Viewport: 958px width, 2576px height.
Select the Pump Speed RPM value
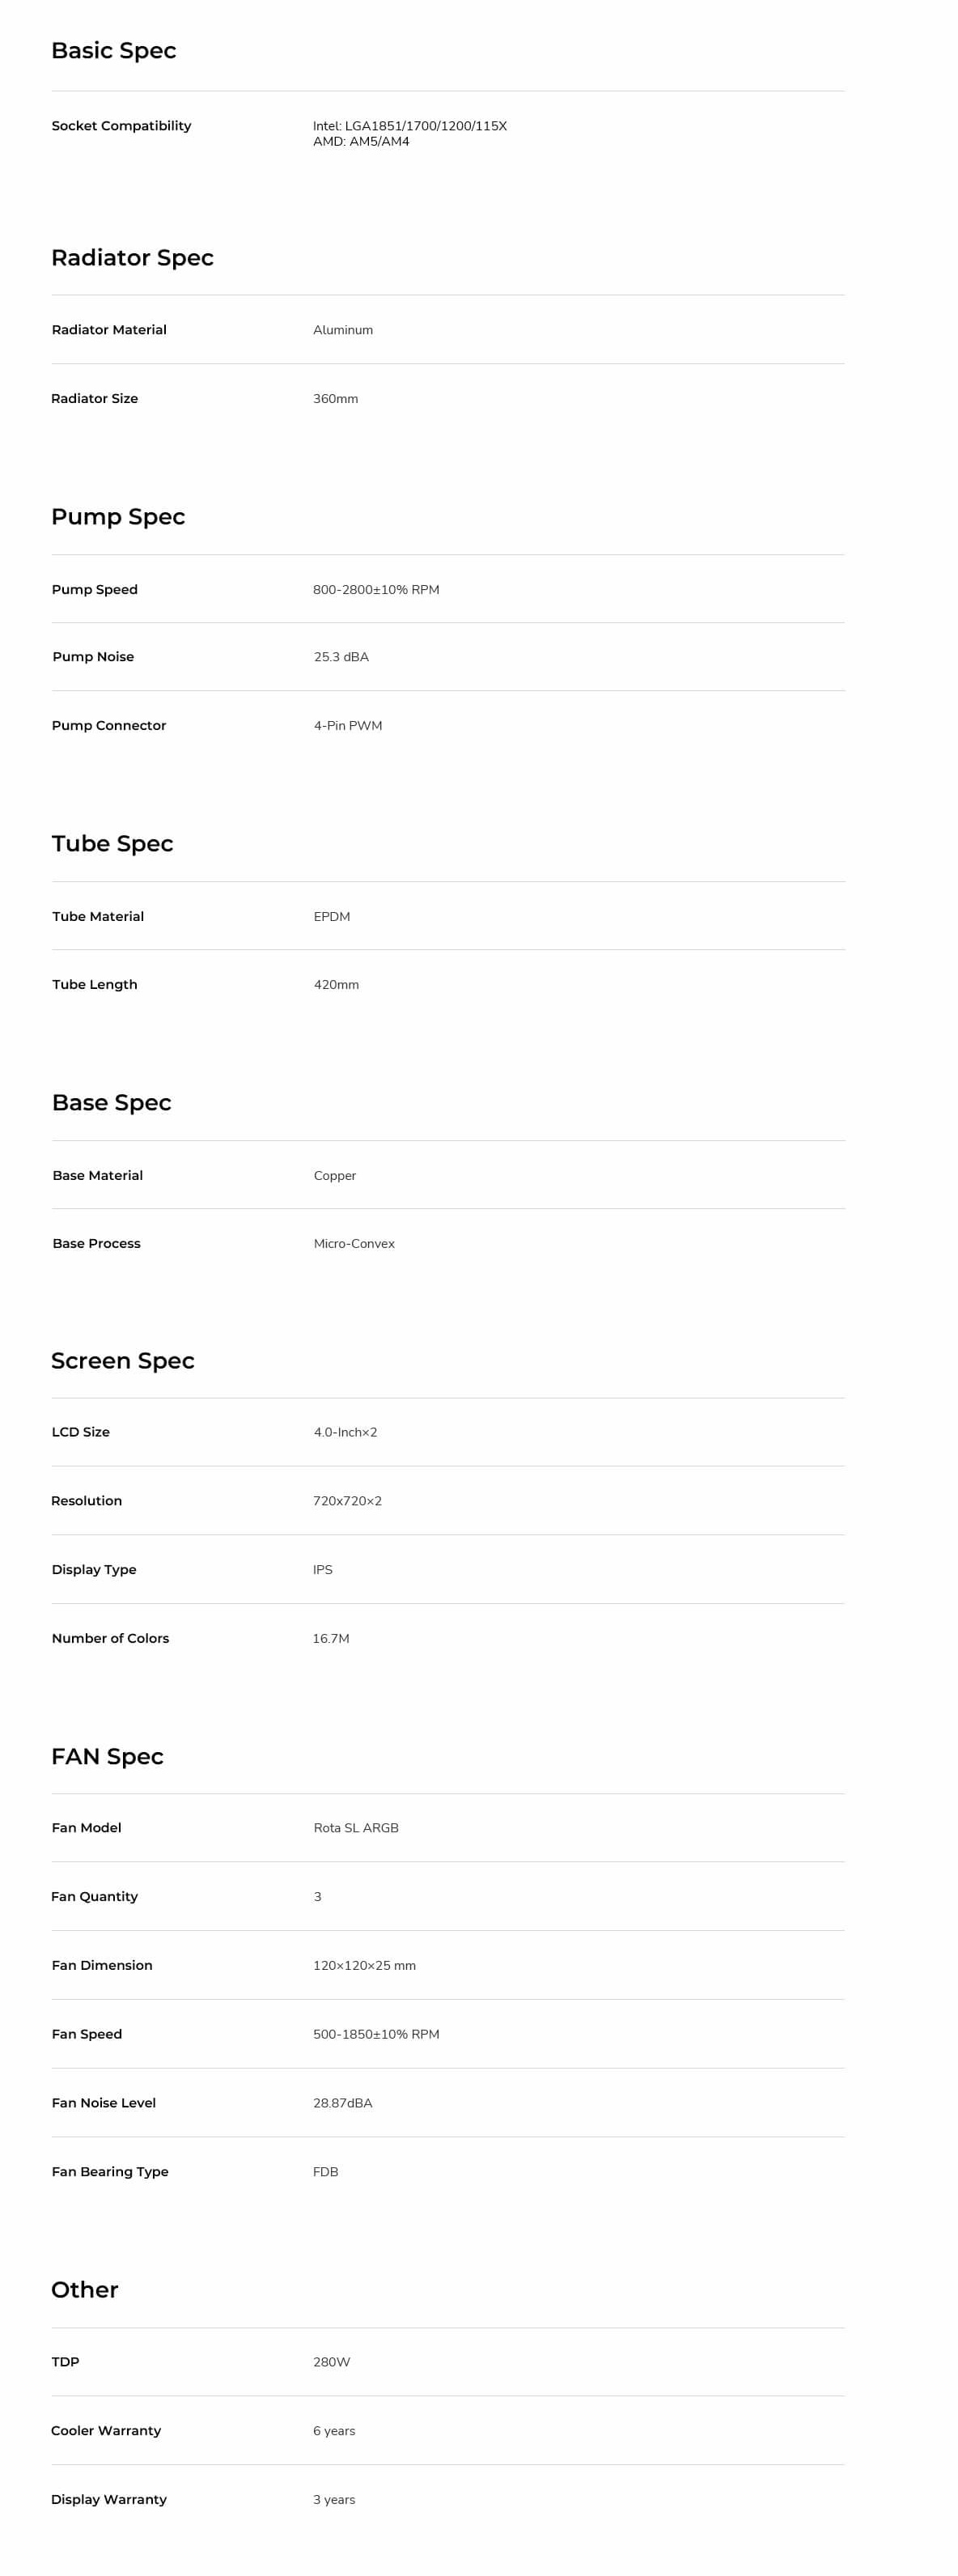click(x=376, y=590)
